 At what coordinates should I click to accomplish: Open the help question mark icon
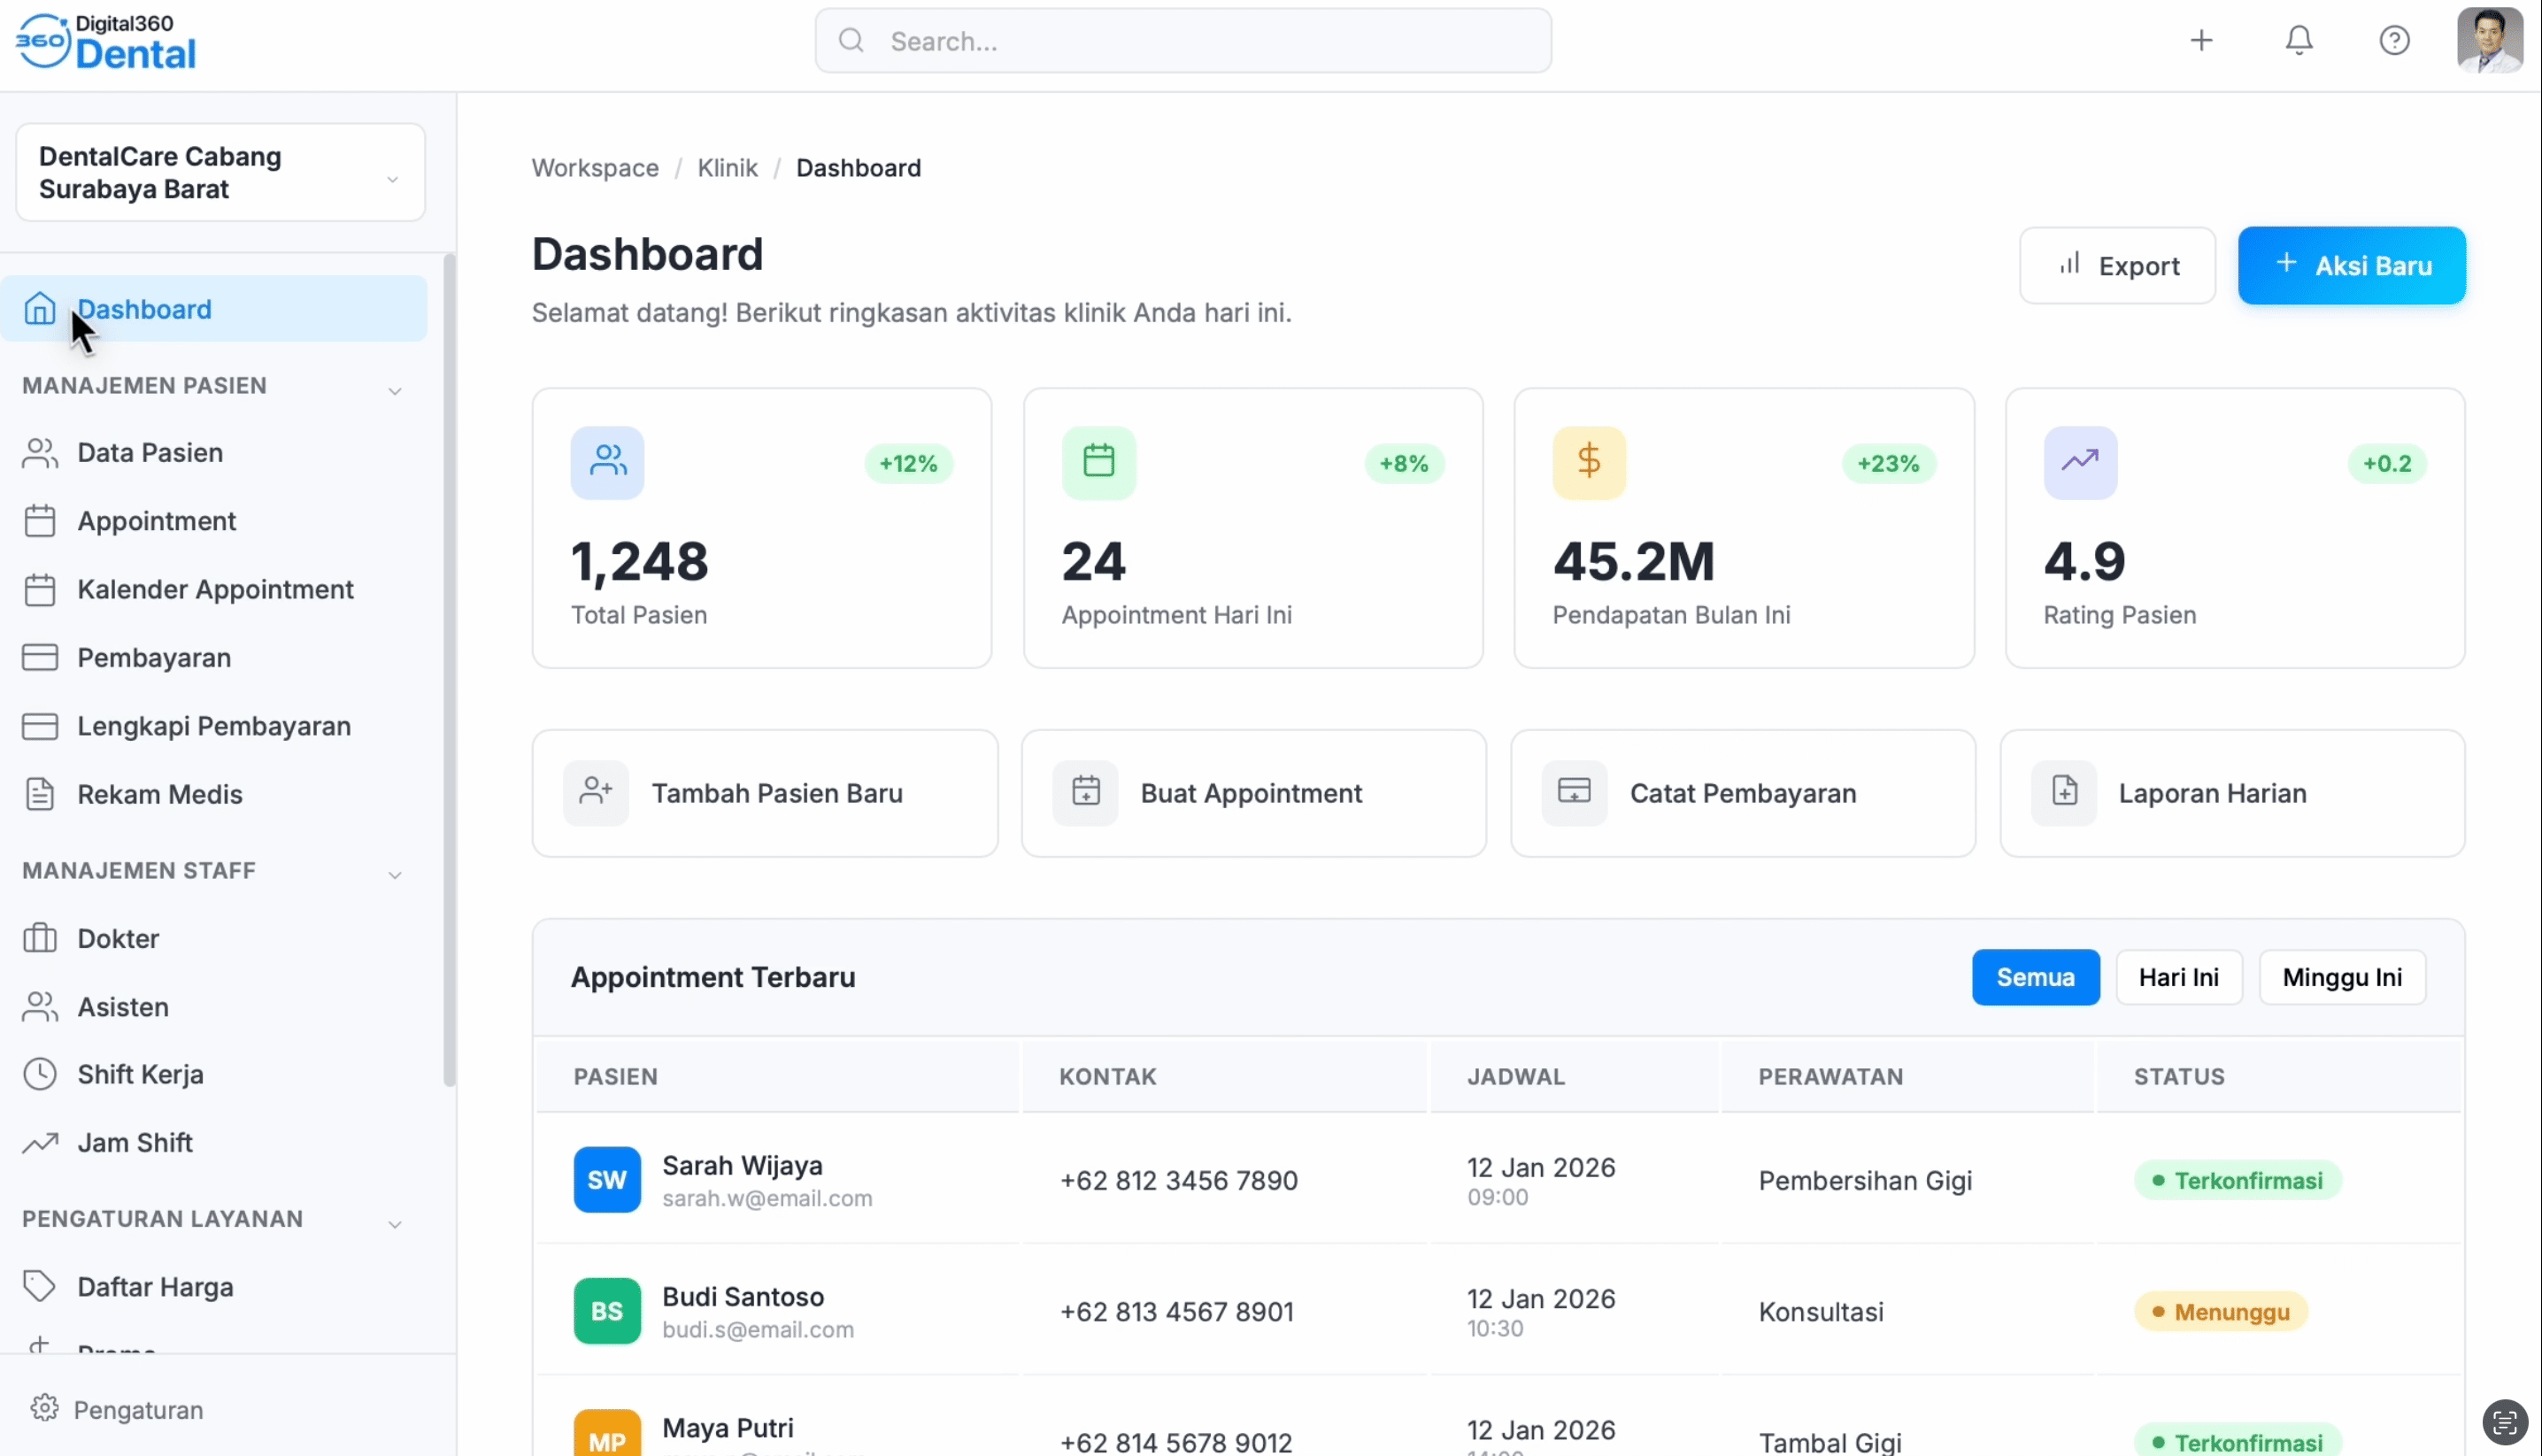click(2393, 40)
